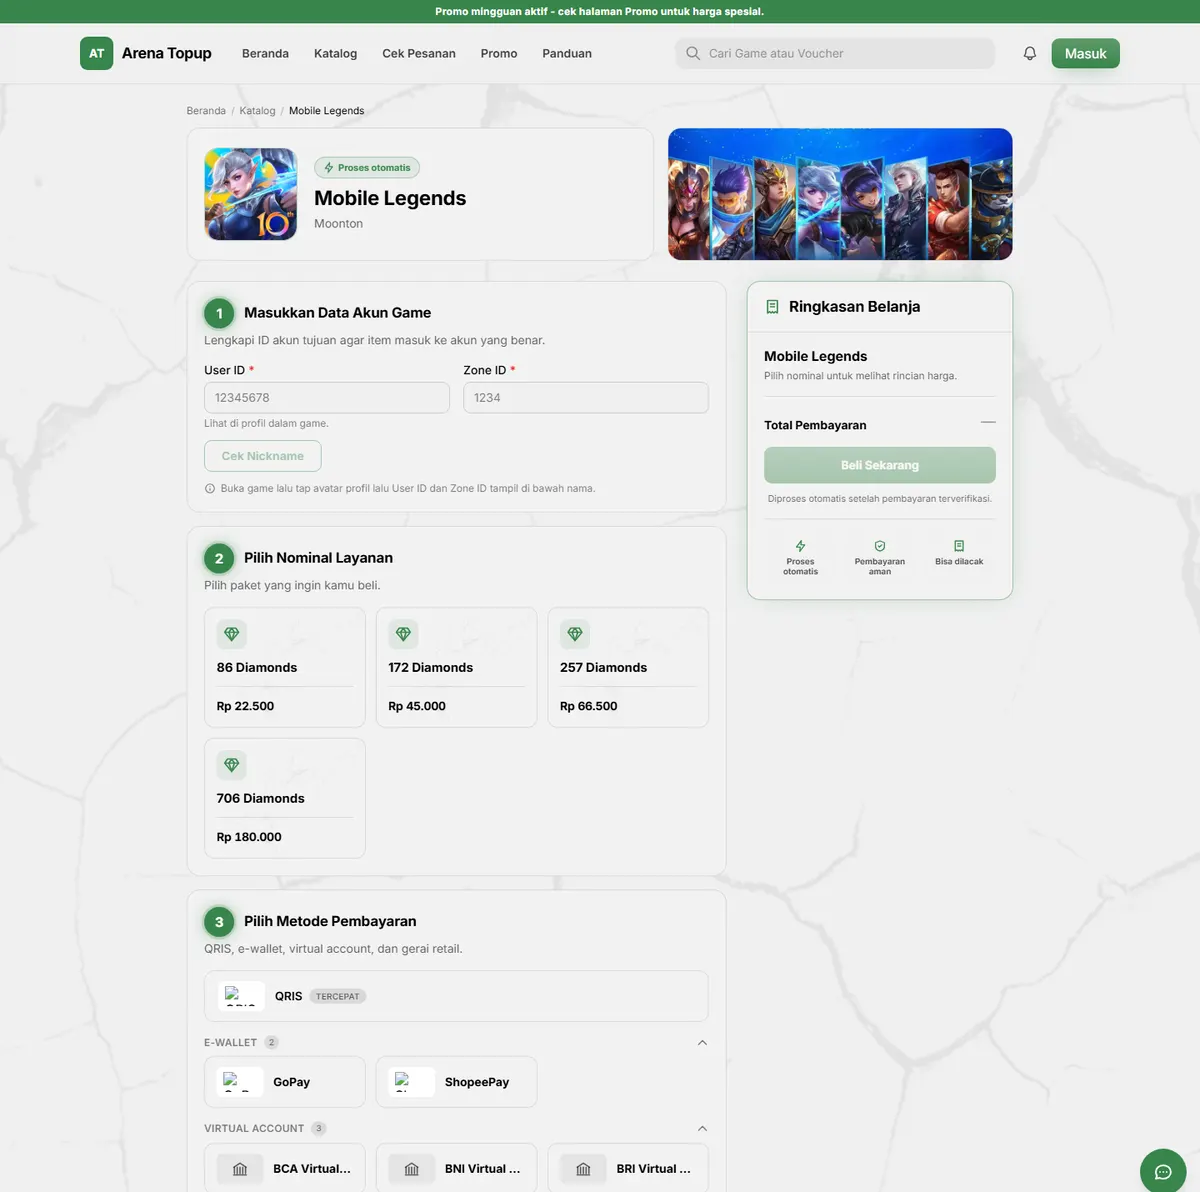The image size is (1200, 1192).
Task: Select the 172 Diamonds package
Action: pos(456,667)
